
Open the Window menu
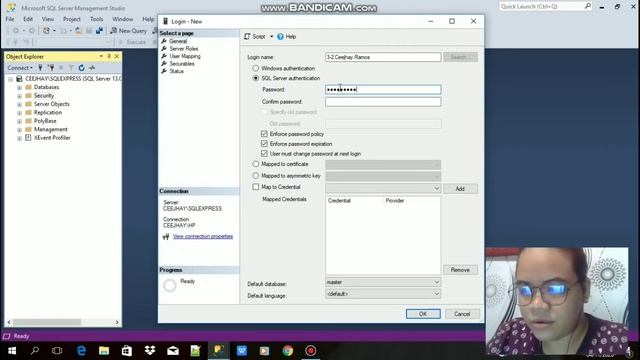pos(122,19)
